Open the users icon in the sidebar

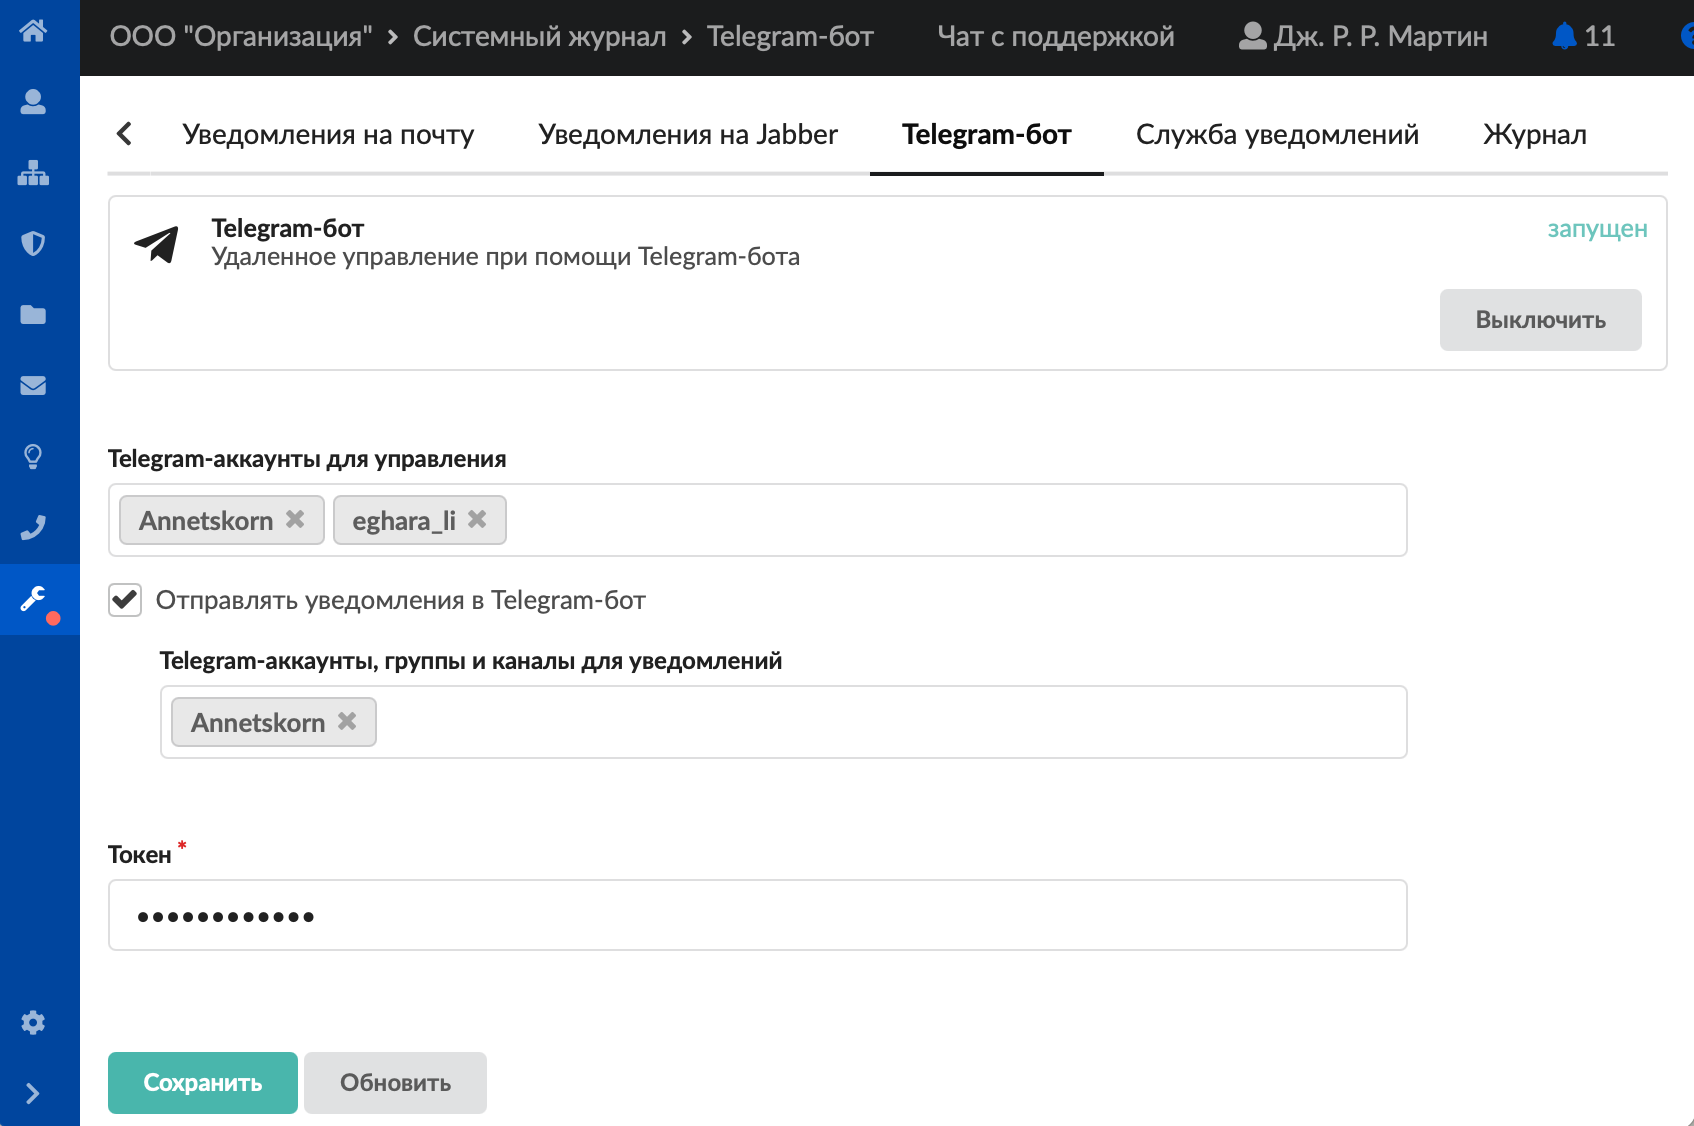(33, 102)
